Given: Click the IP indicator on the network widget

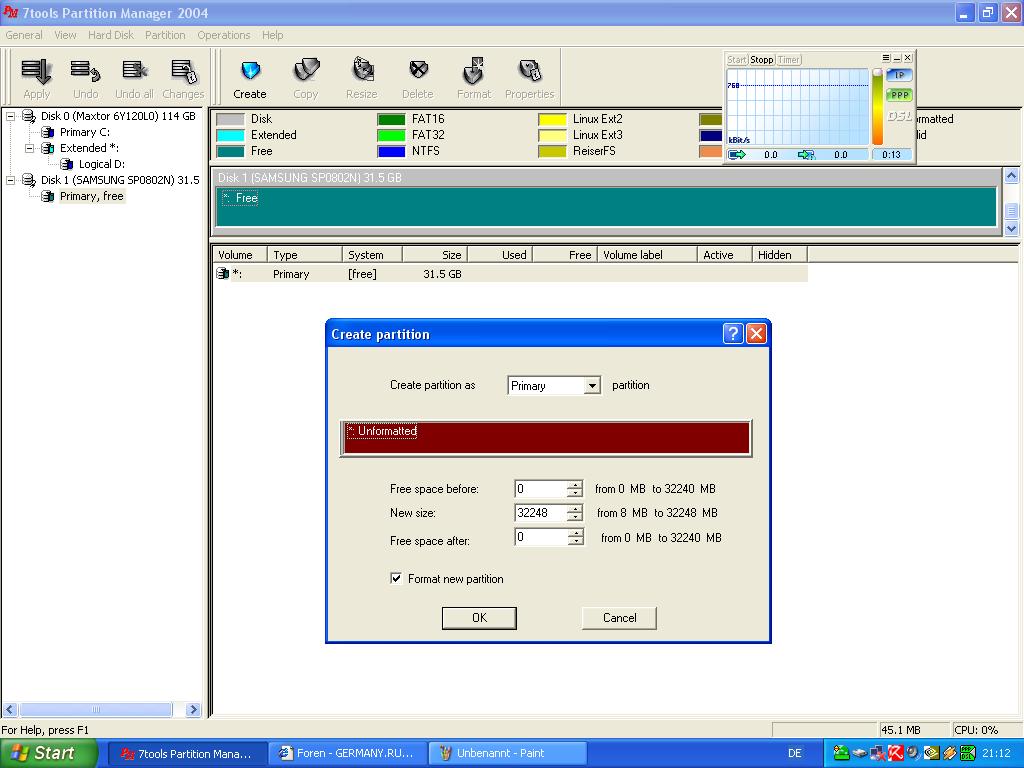Looking at the screenshot, I should (899, 75).
